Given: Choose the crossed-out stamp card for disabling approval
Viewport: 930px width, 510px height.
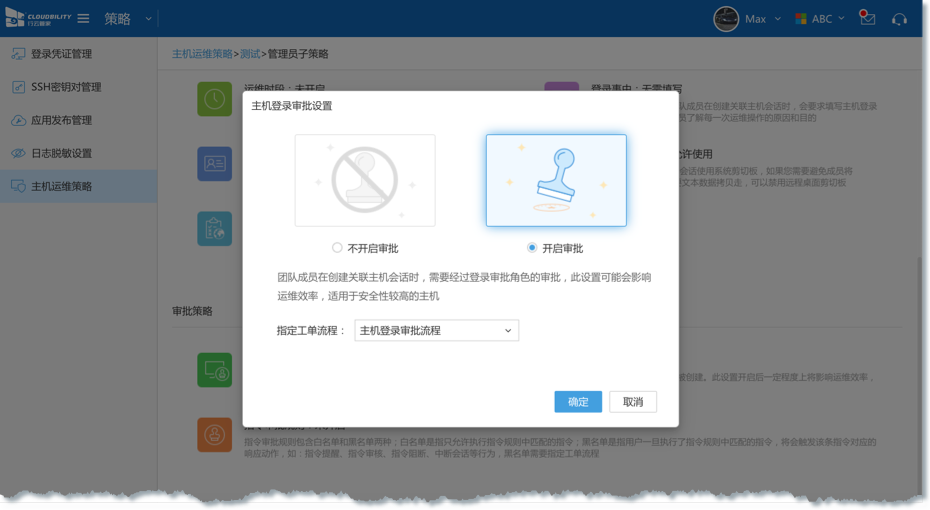Looking at the screenshot, I should (365, 180).
